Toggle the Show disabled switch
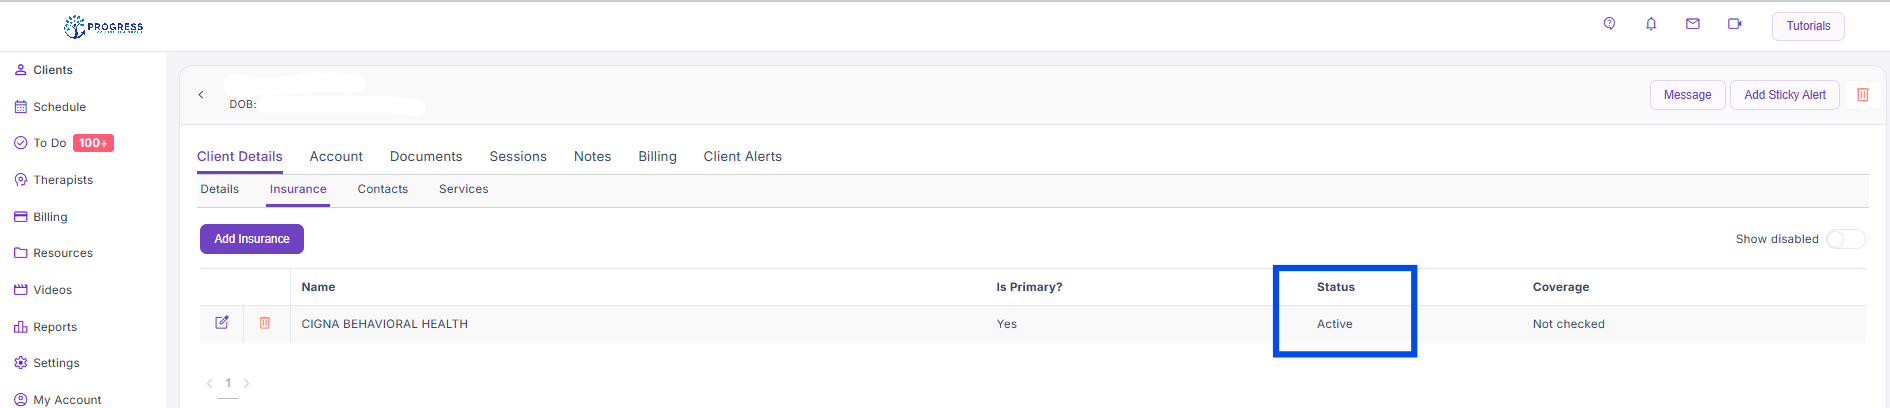Screen dimensions: 1890x408 [1845, 239]
